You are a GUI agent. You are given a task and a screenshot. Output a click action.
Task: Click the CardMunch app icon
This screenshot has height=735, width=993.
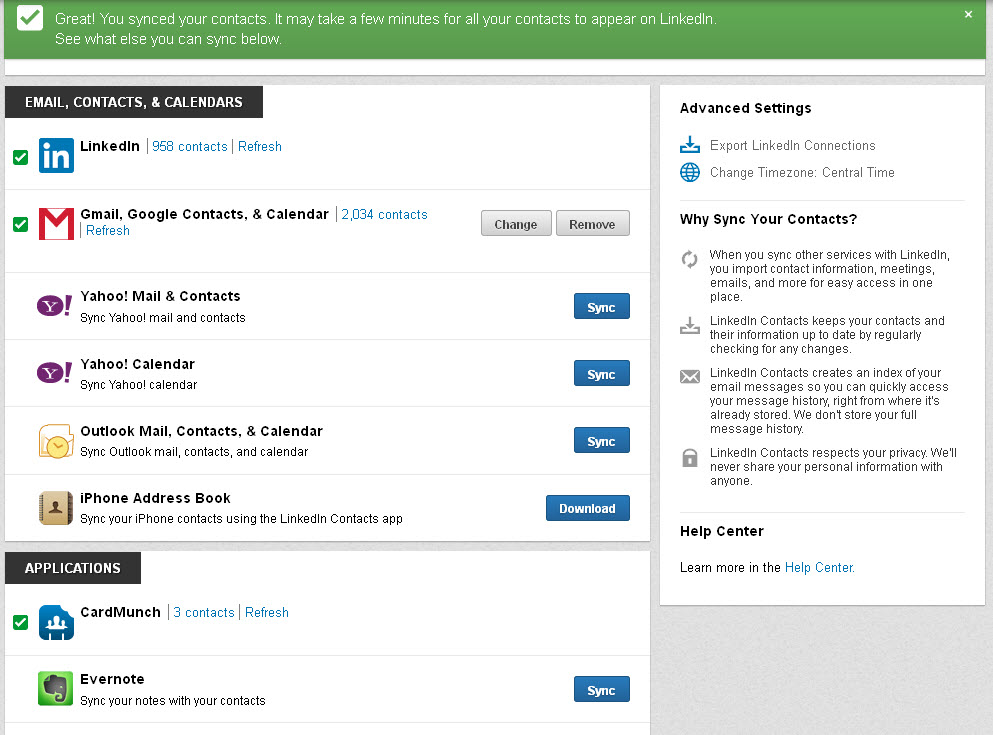tap(56, 622)
